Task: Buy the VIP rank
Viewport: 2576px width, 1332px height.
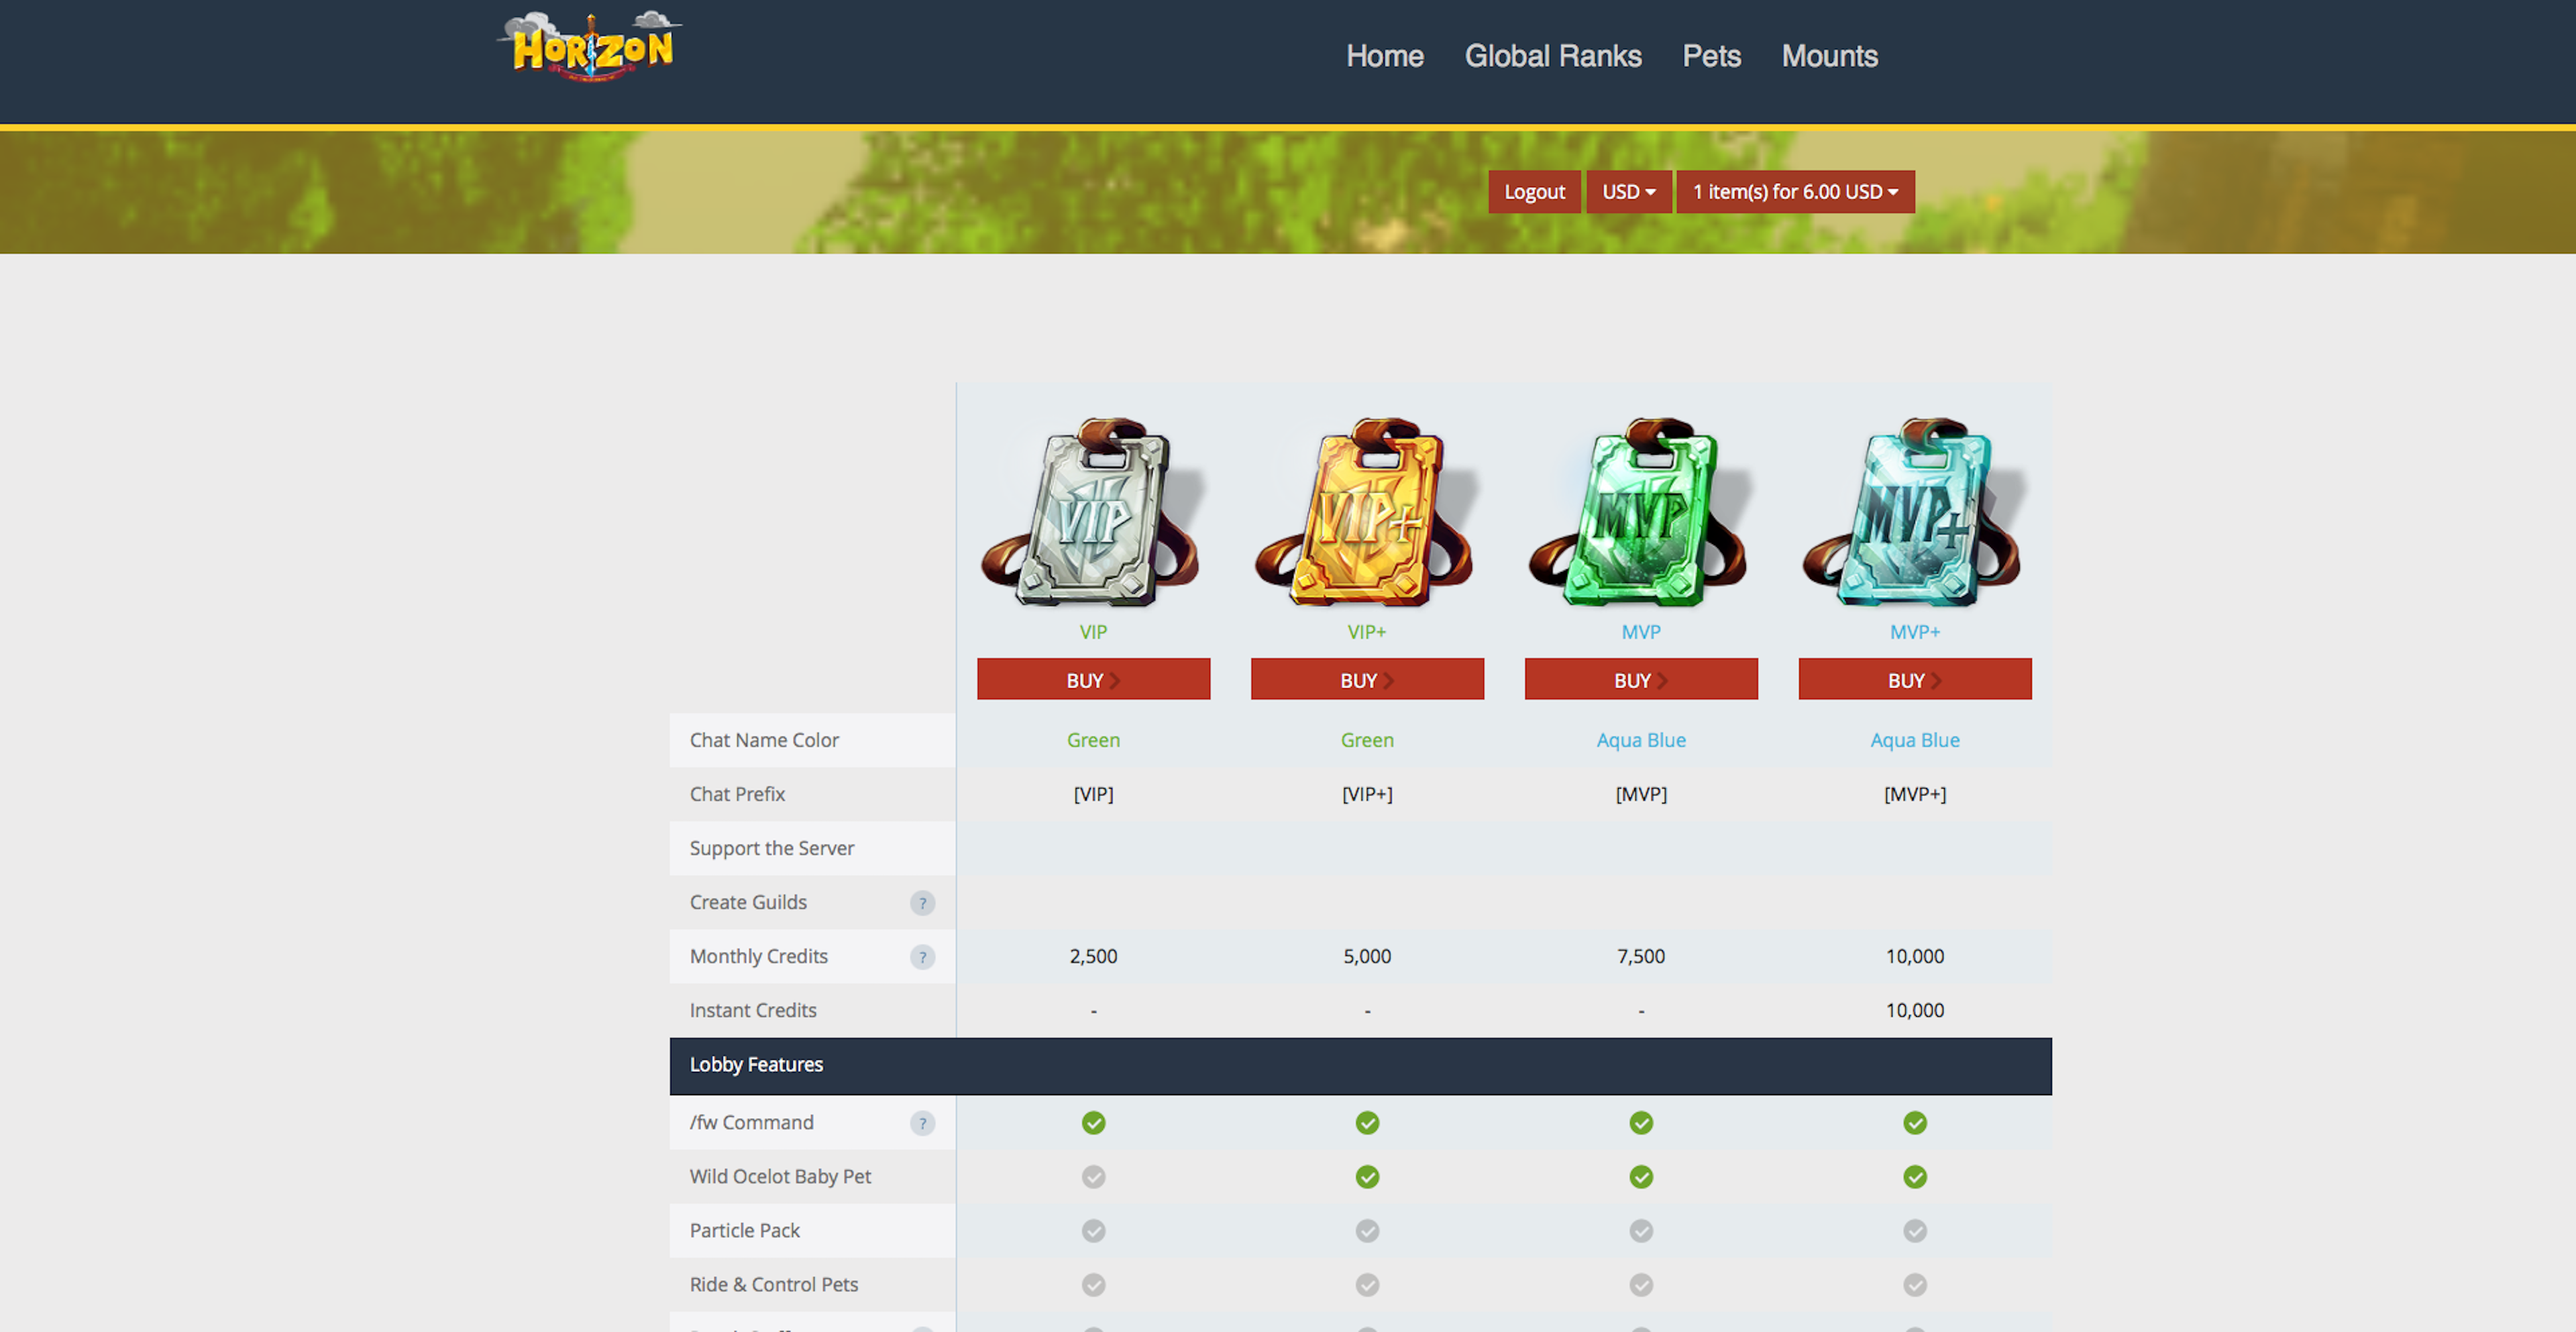Action: pos(1093,679)
